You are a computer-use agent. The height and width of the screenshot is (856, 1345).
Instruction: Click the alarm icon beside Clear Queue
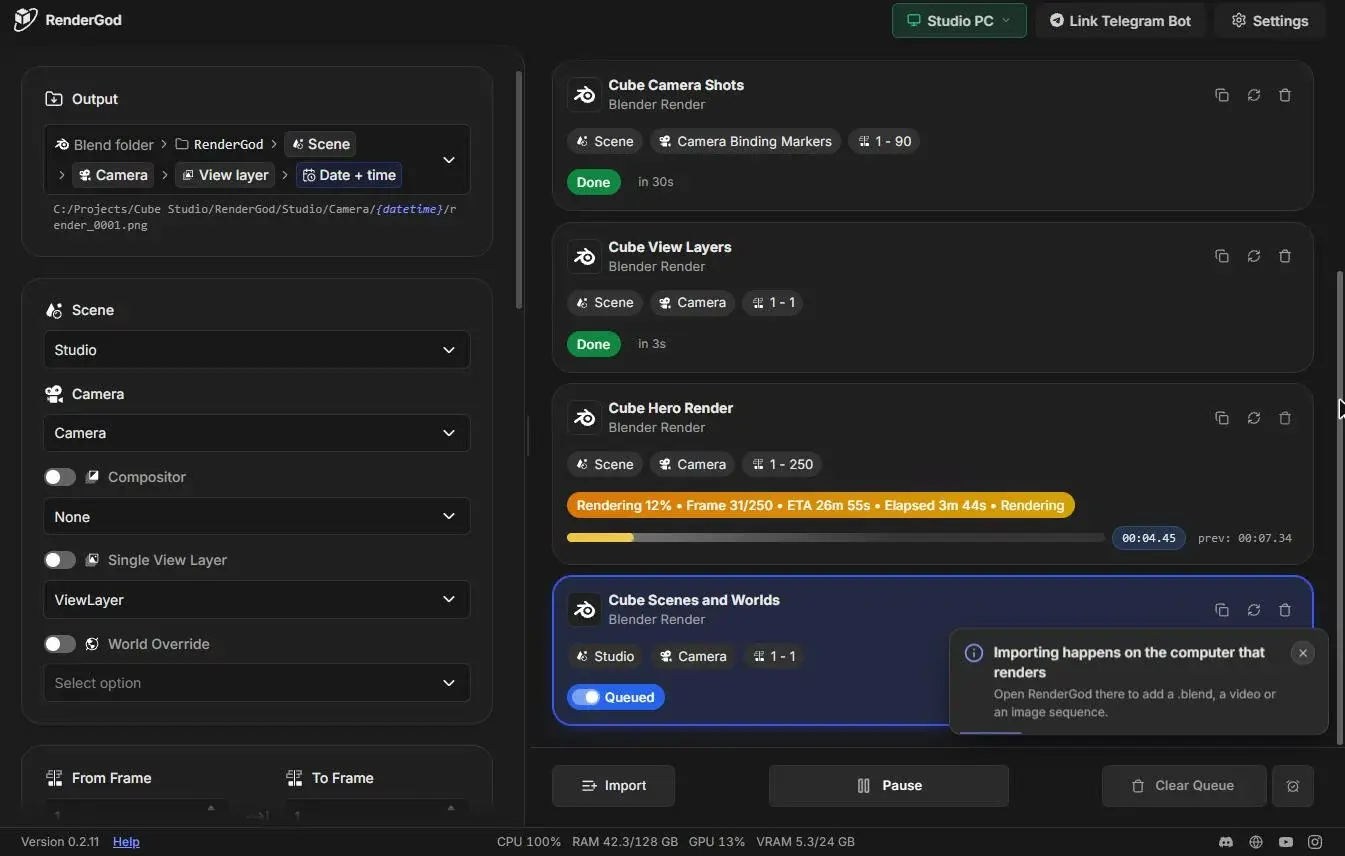[1293, 786]
